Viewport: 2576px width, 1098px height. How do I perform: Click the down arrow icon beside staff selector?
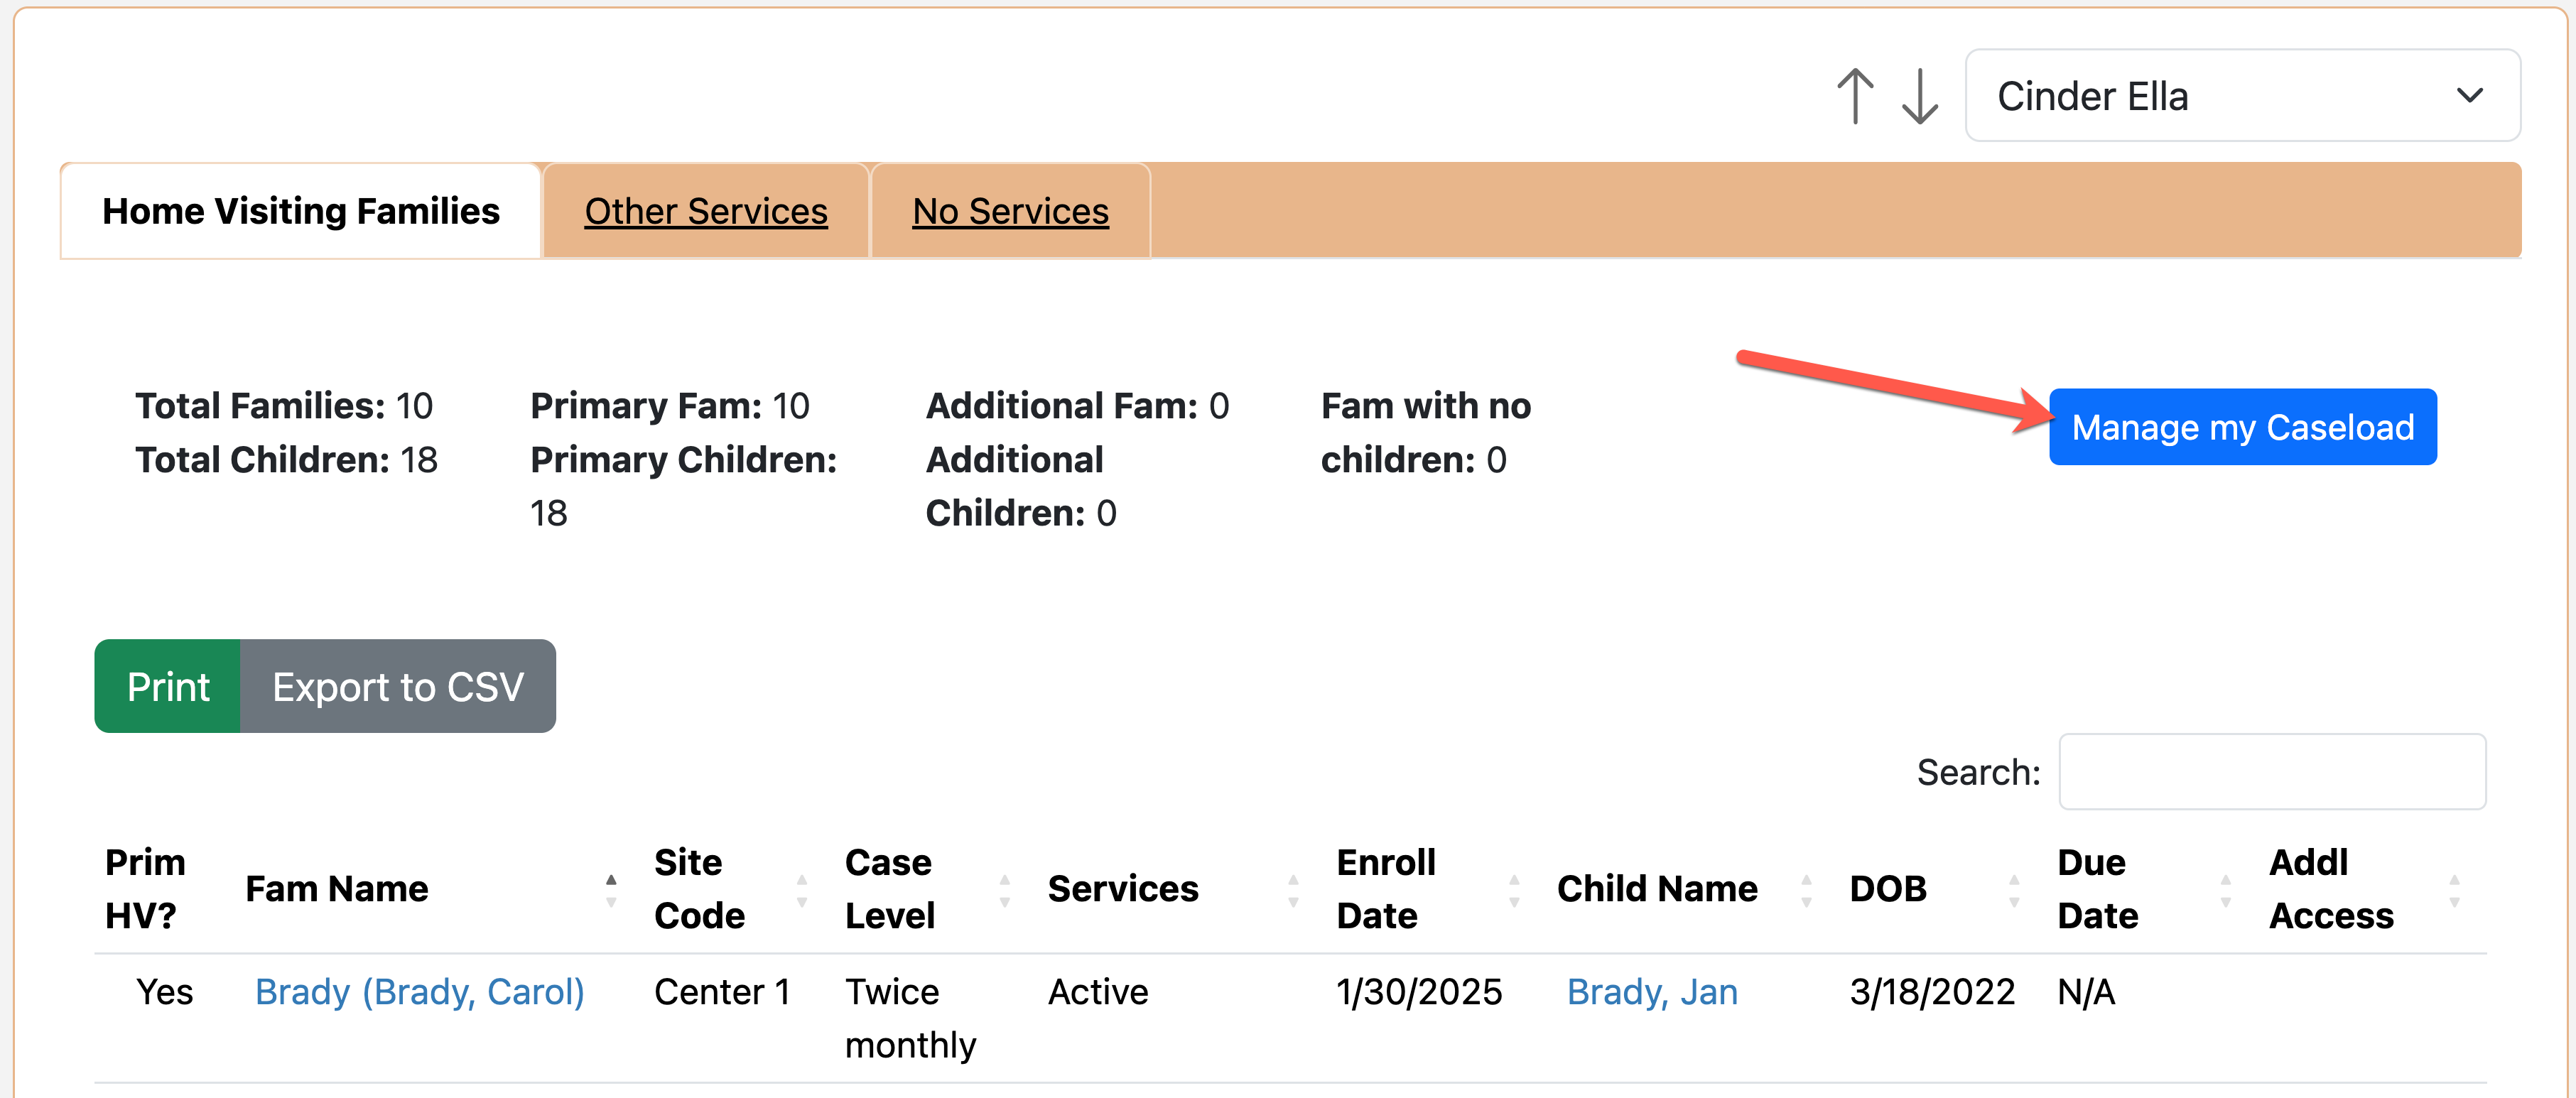1919,96
